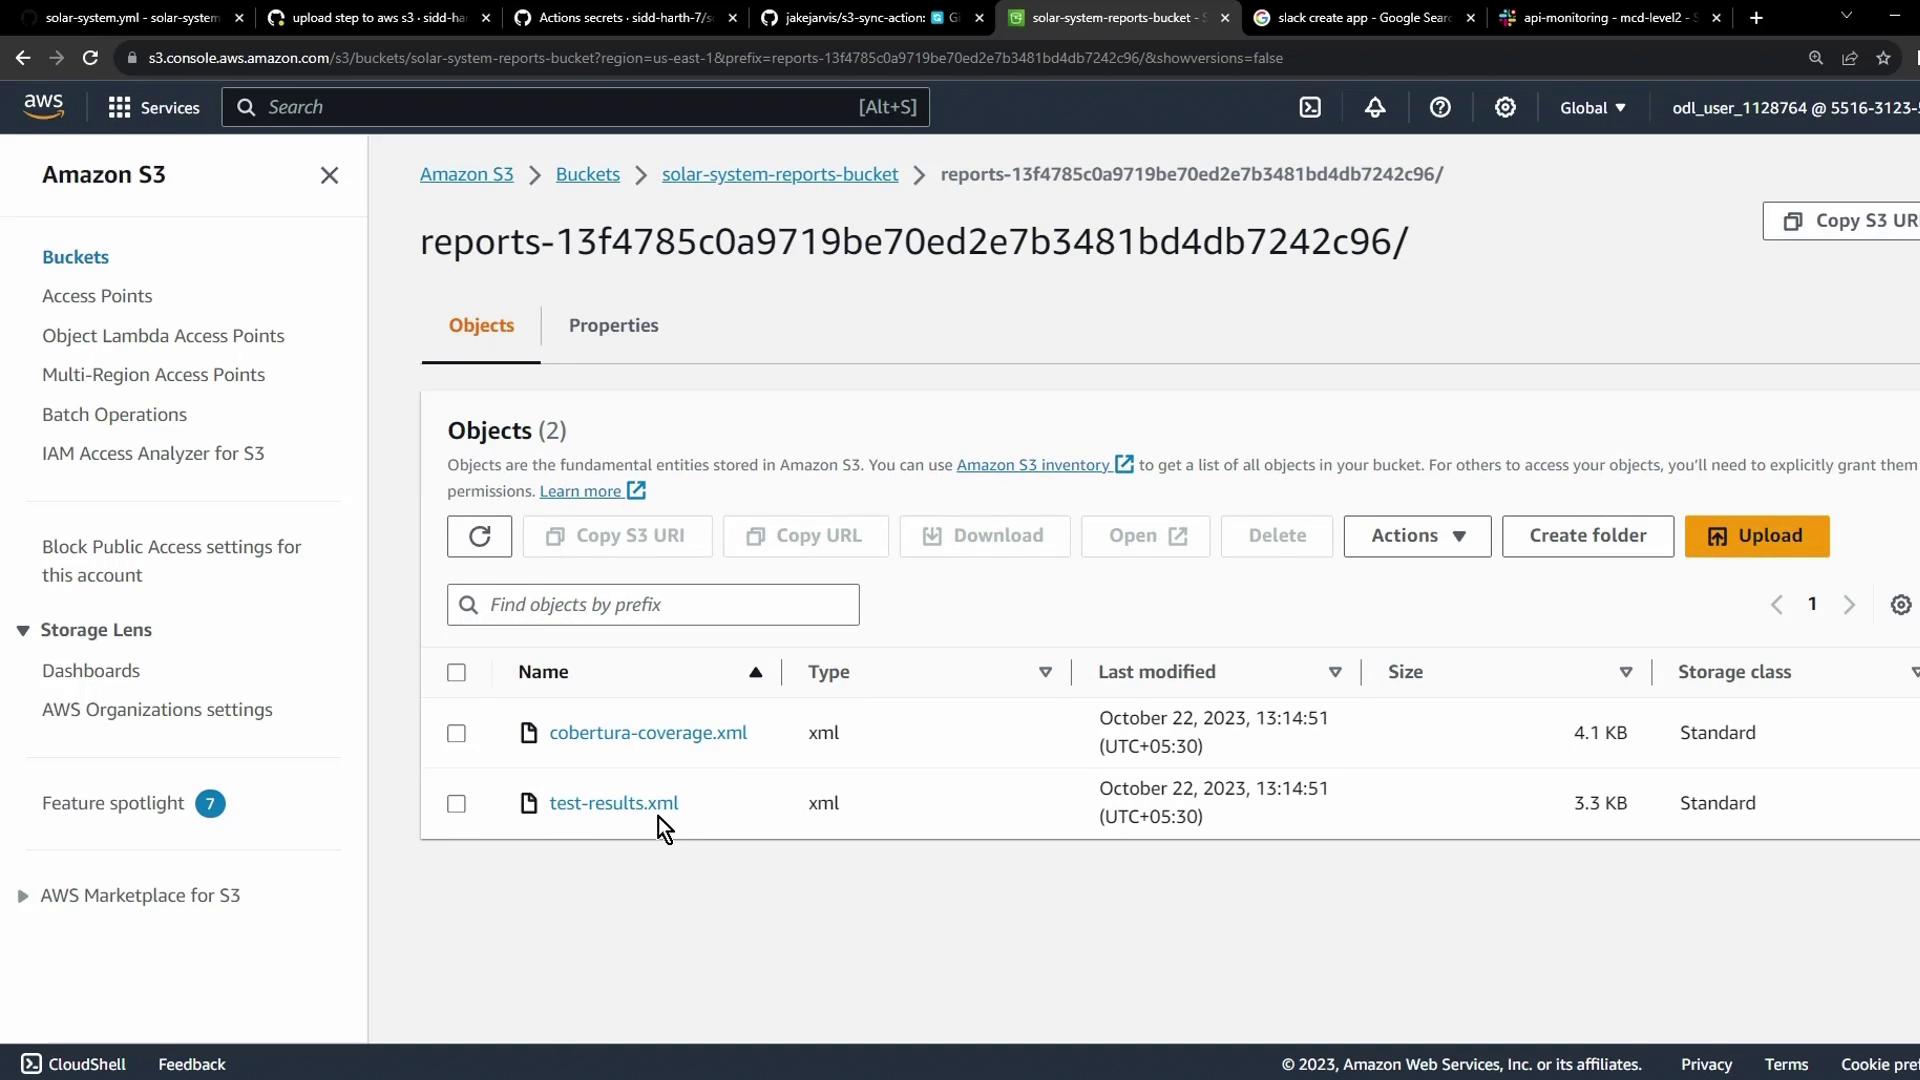
Task: Open the Actions dropdown menu
Action: pyautogui.click(x=1416, y=536)
